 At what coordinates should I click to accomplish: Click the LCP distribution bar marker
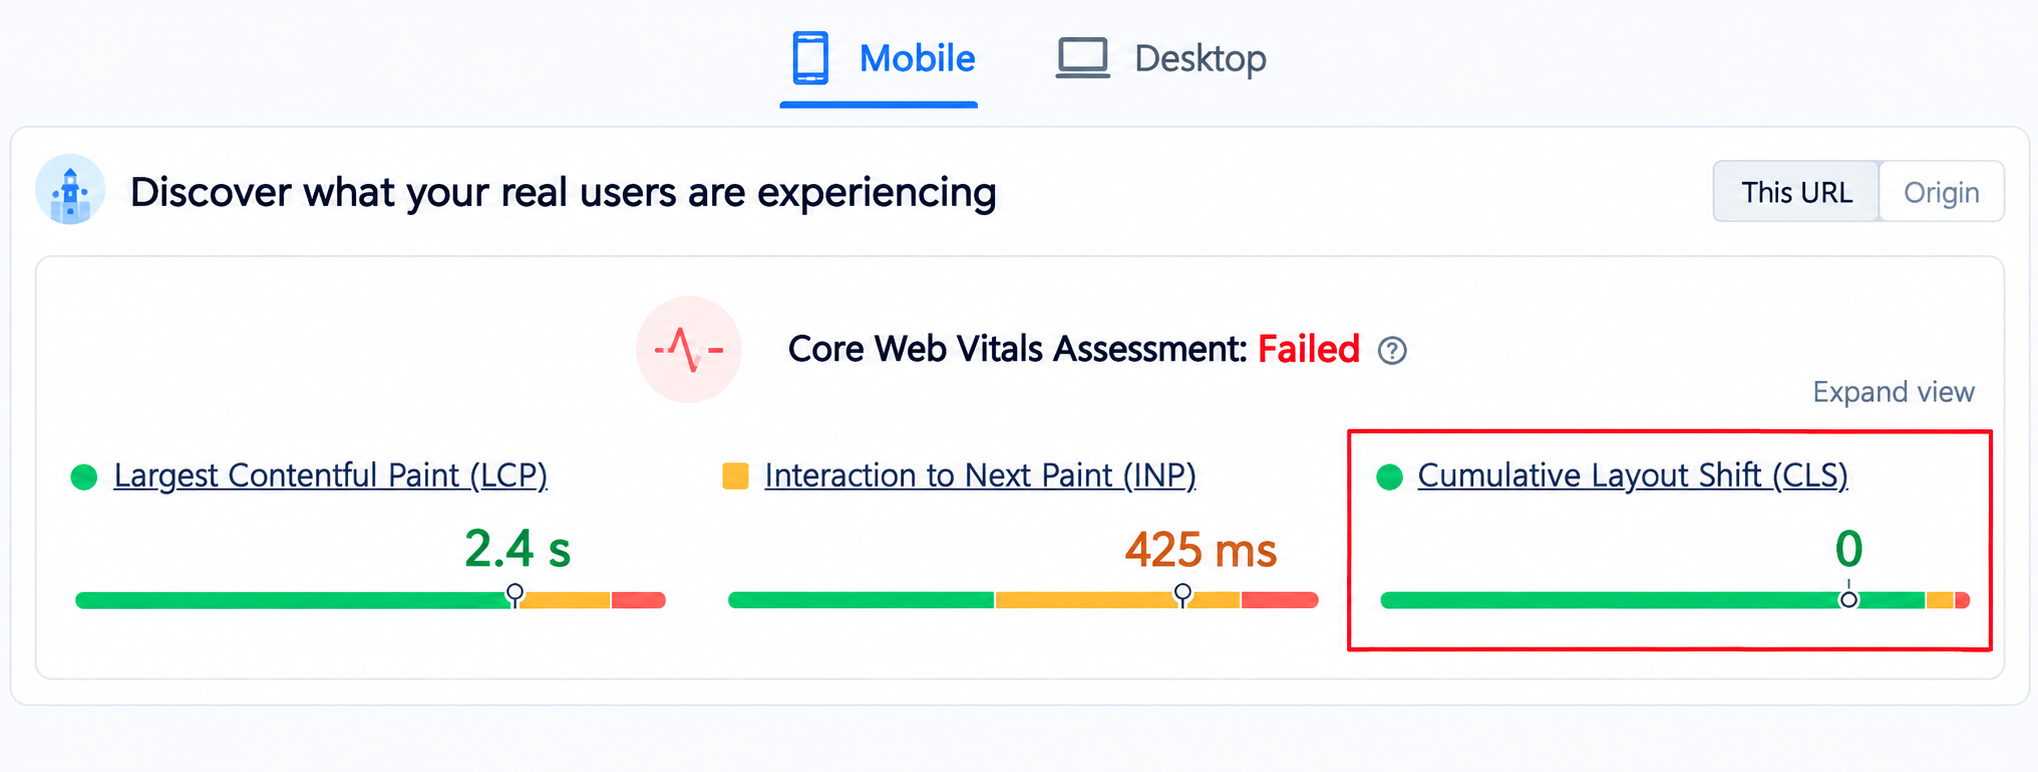(514, 595)
